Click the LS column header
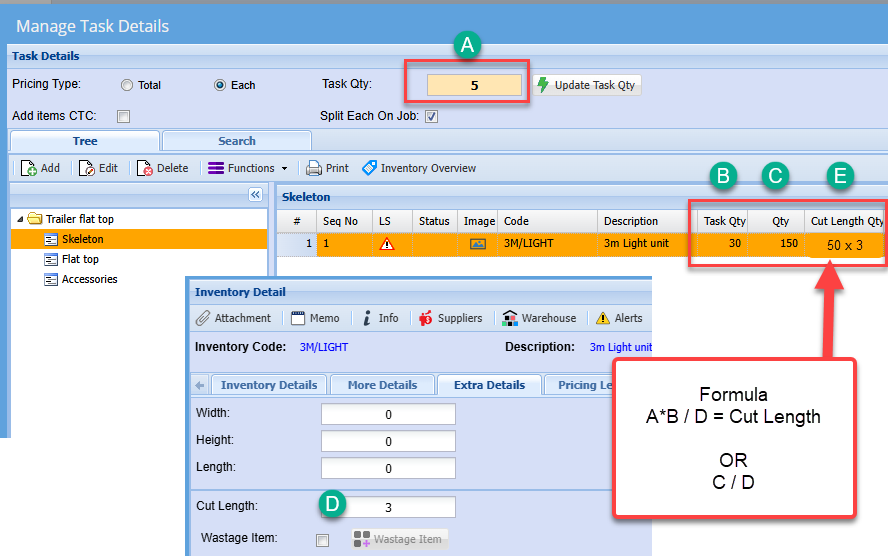The image size is (888, 556). coord(392,221)
